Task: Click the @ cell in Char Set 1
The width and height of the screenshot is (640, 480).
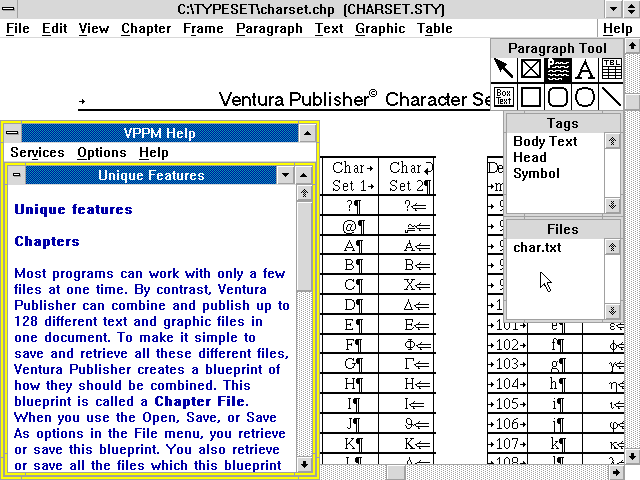Action: 353,226
